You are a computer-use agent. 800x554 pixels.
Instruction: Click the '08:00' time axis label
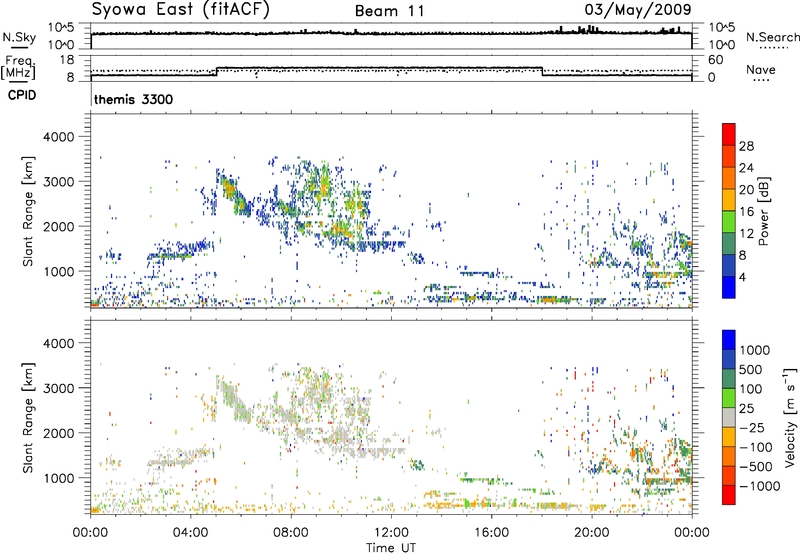291,533
